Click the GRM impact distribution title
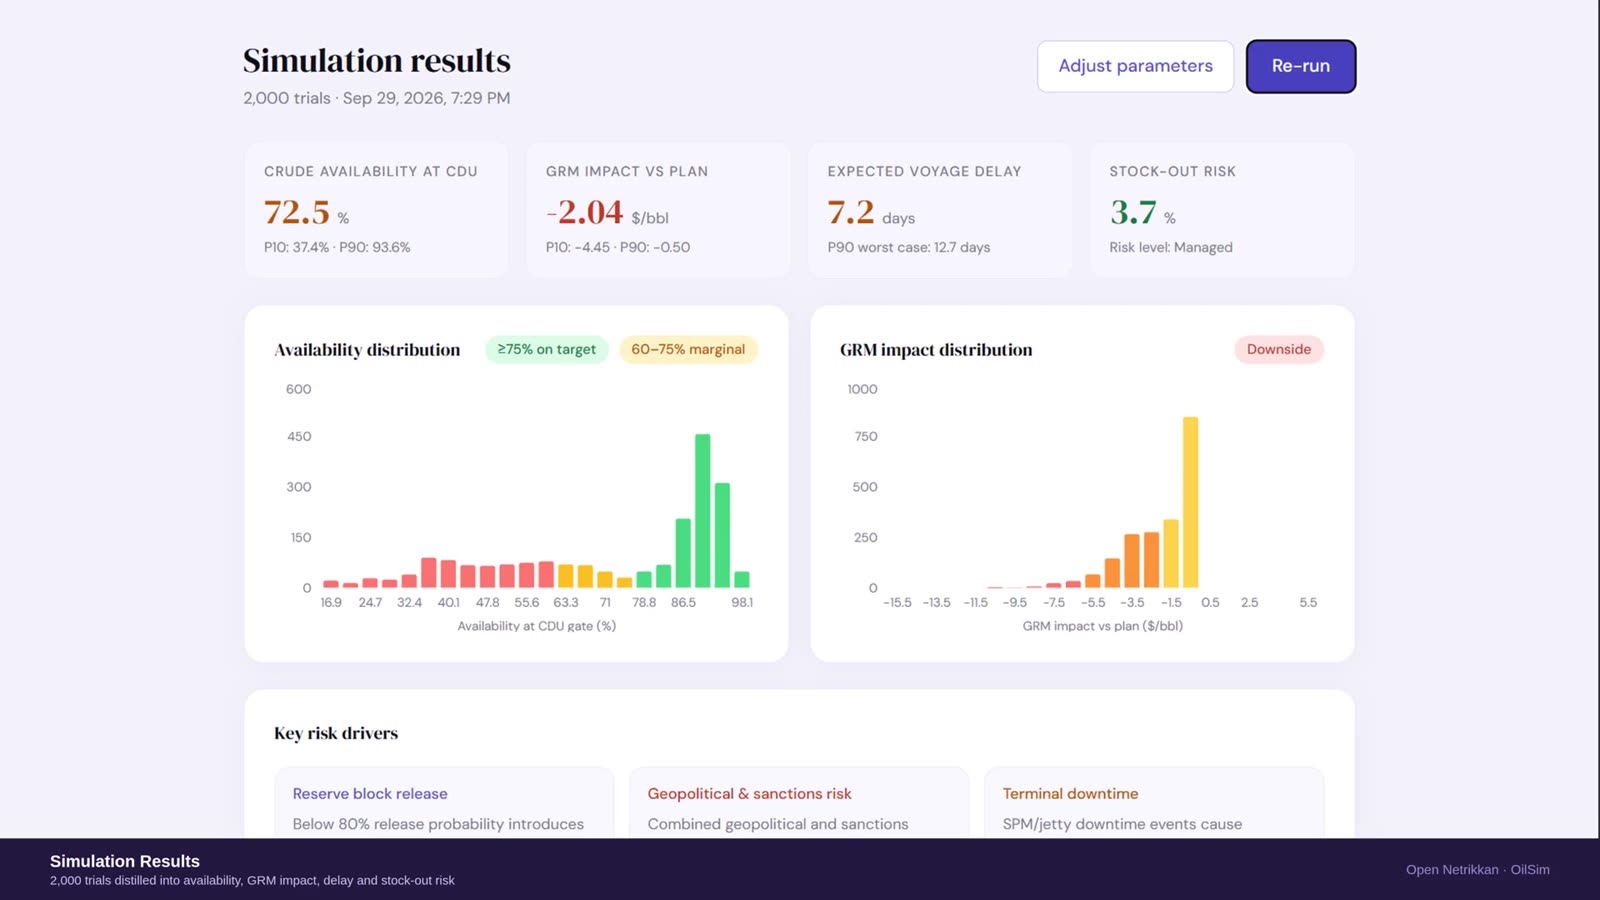Image resolution: width=1600 pixels, height=900 pixels. pyautogui.click(x=936, y=350)
